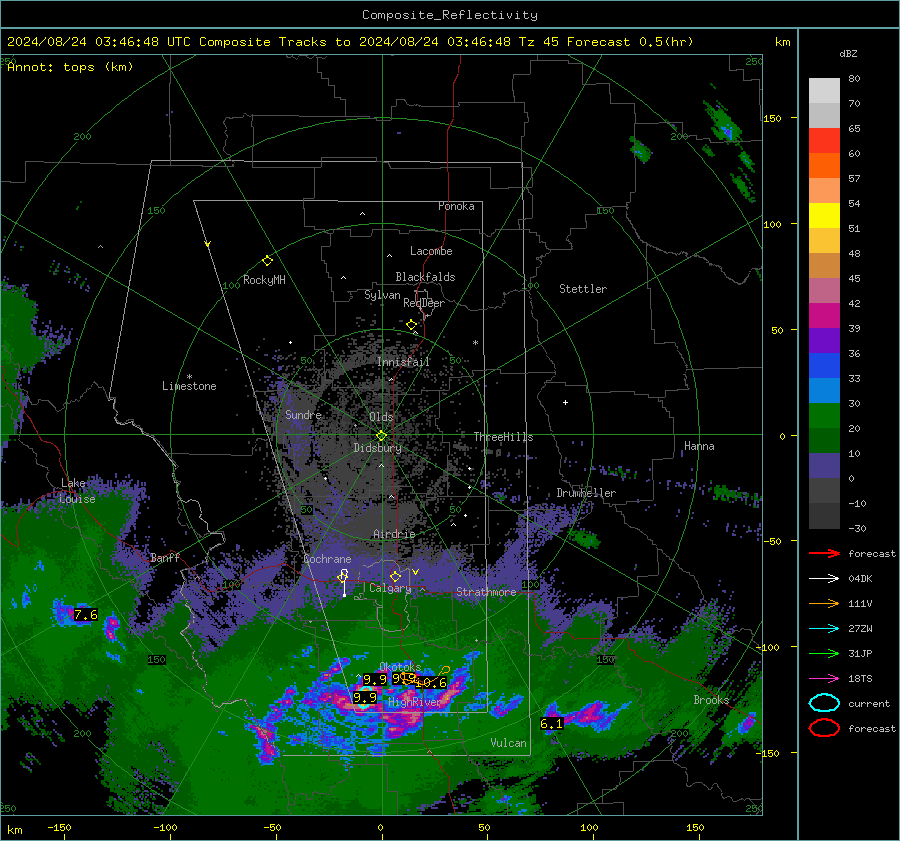Click the cyan current ellipse legend icon
The height and width of the screenshot is (841, 900).
pos(824,703)
